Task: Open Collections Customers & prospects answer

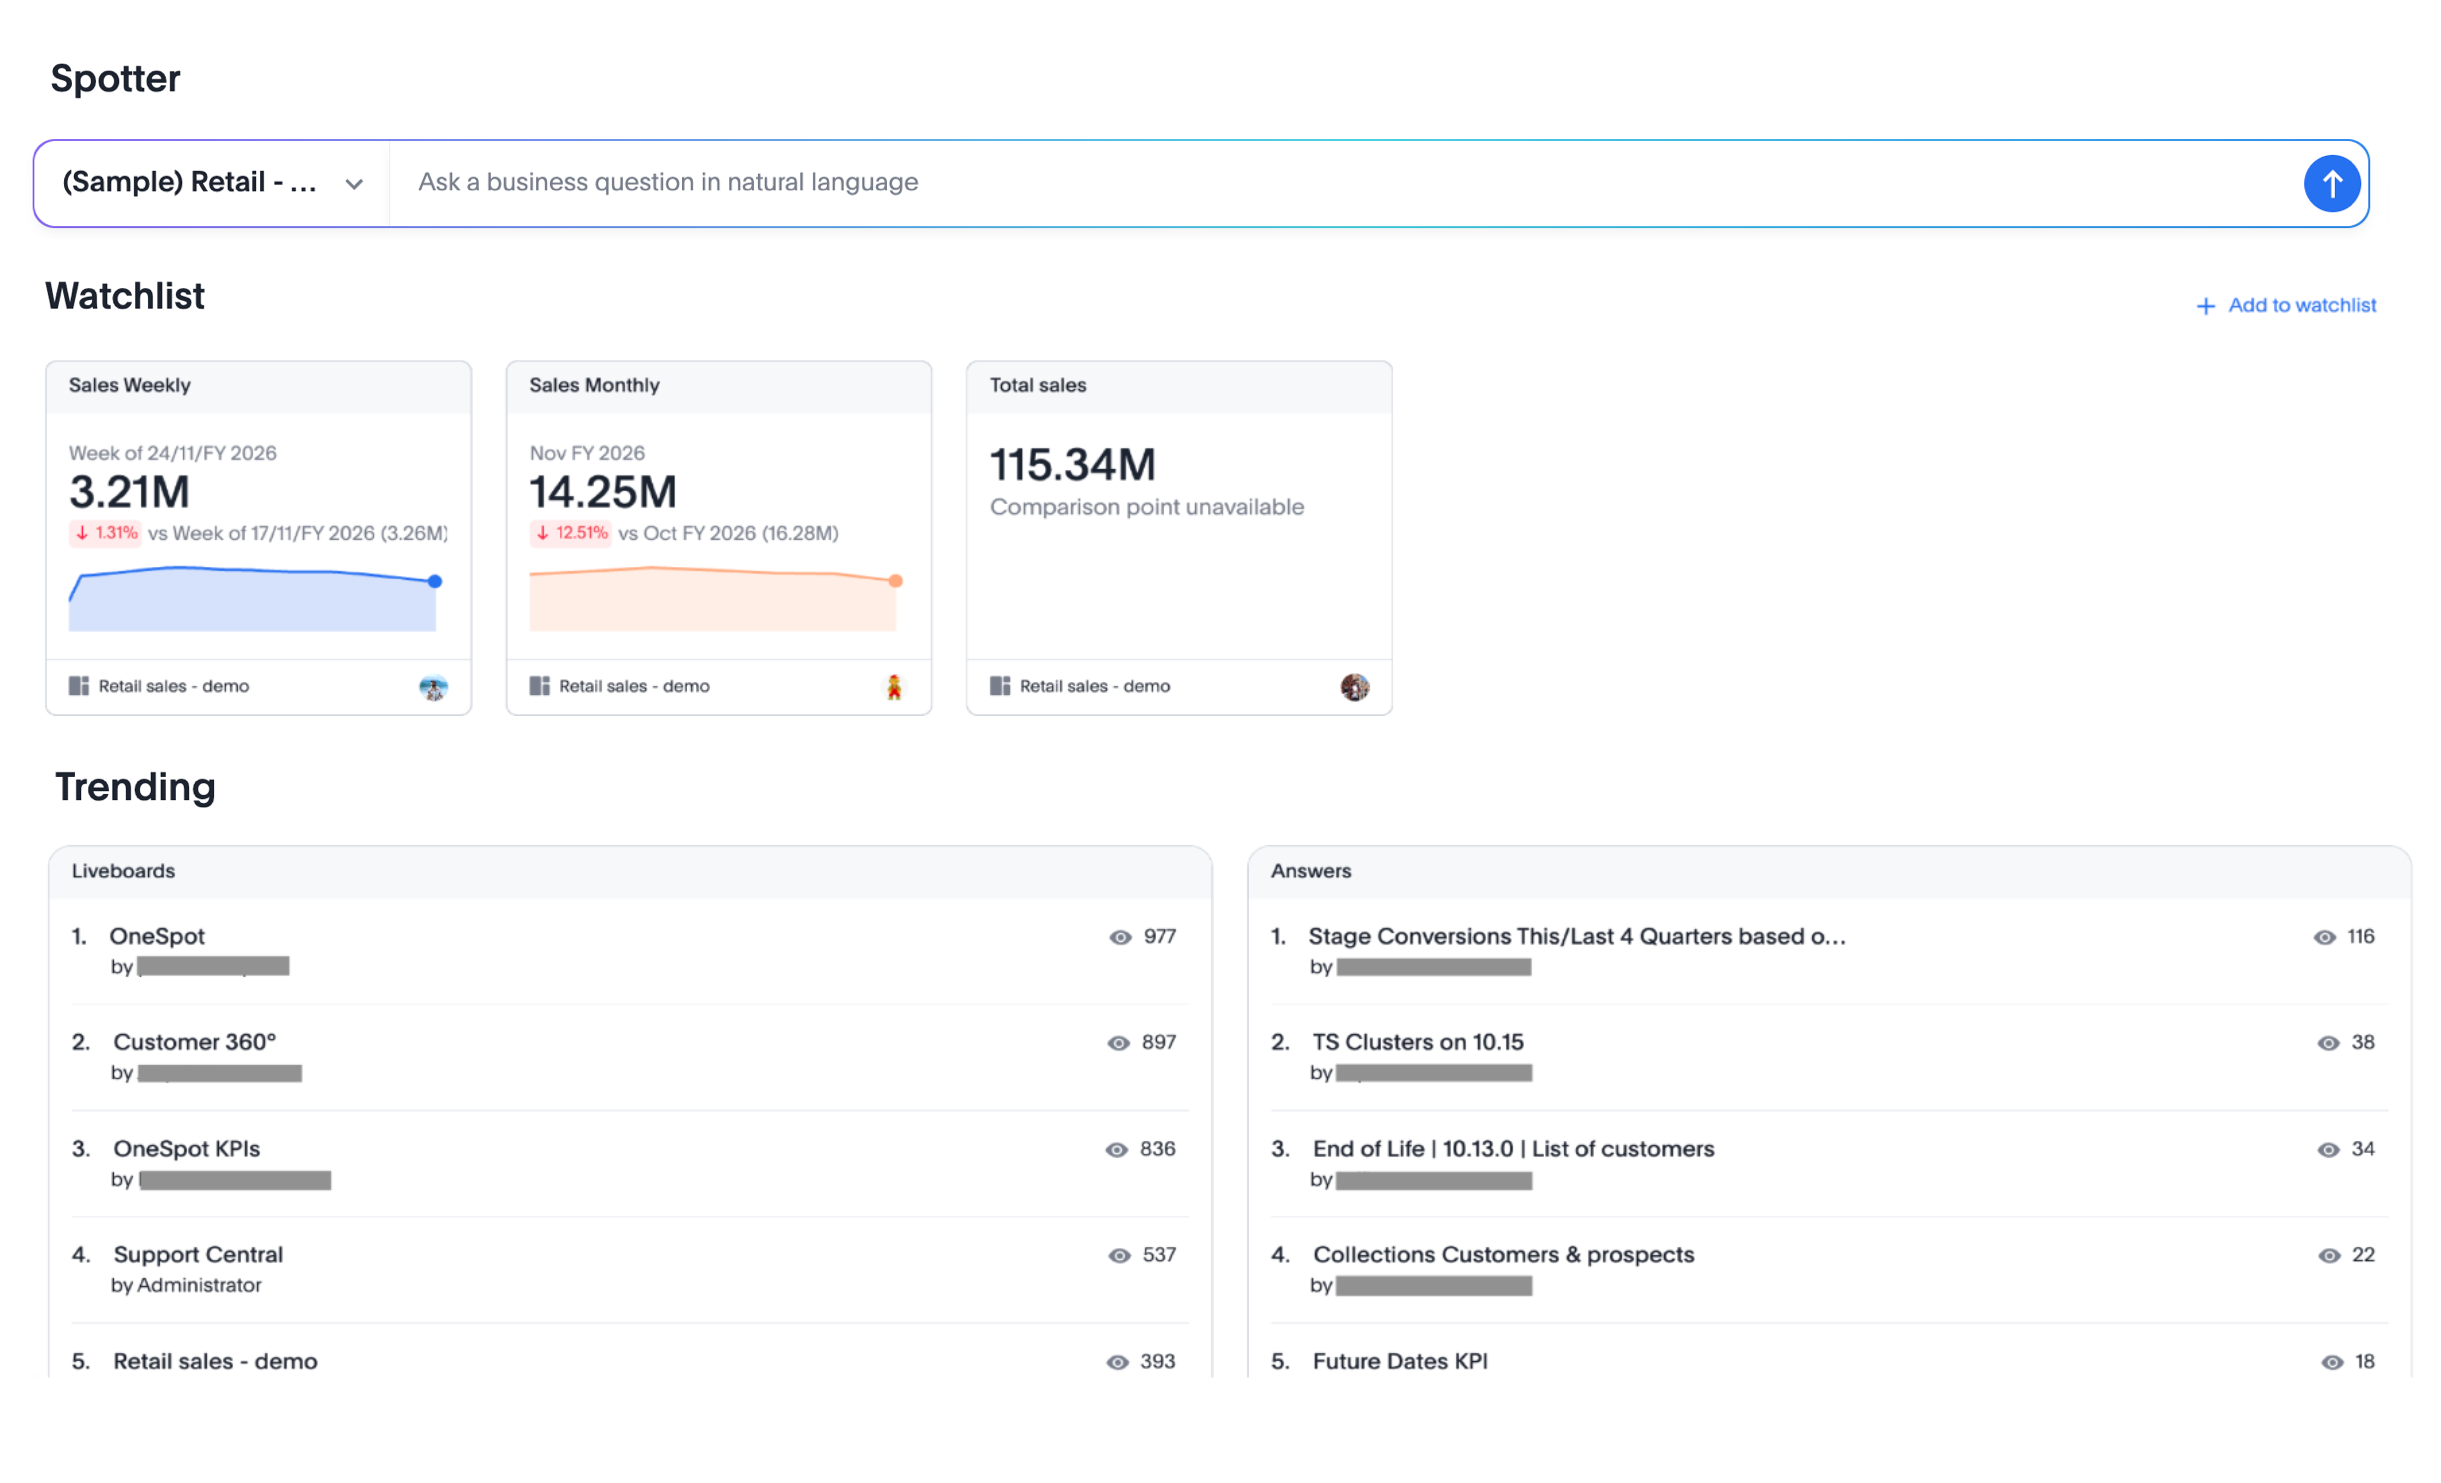Action: [x=1503, y=1254]
